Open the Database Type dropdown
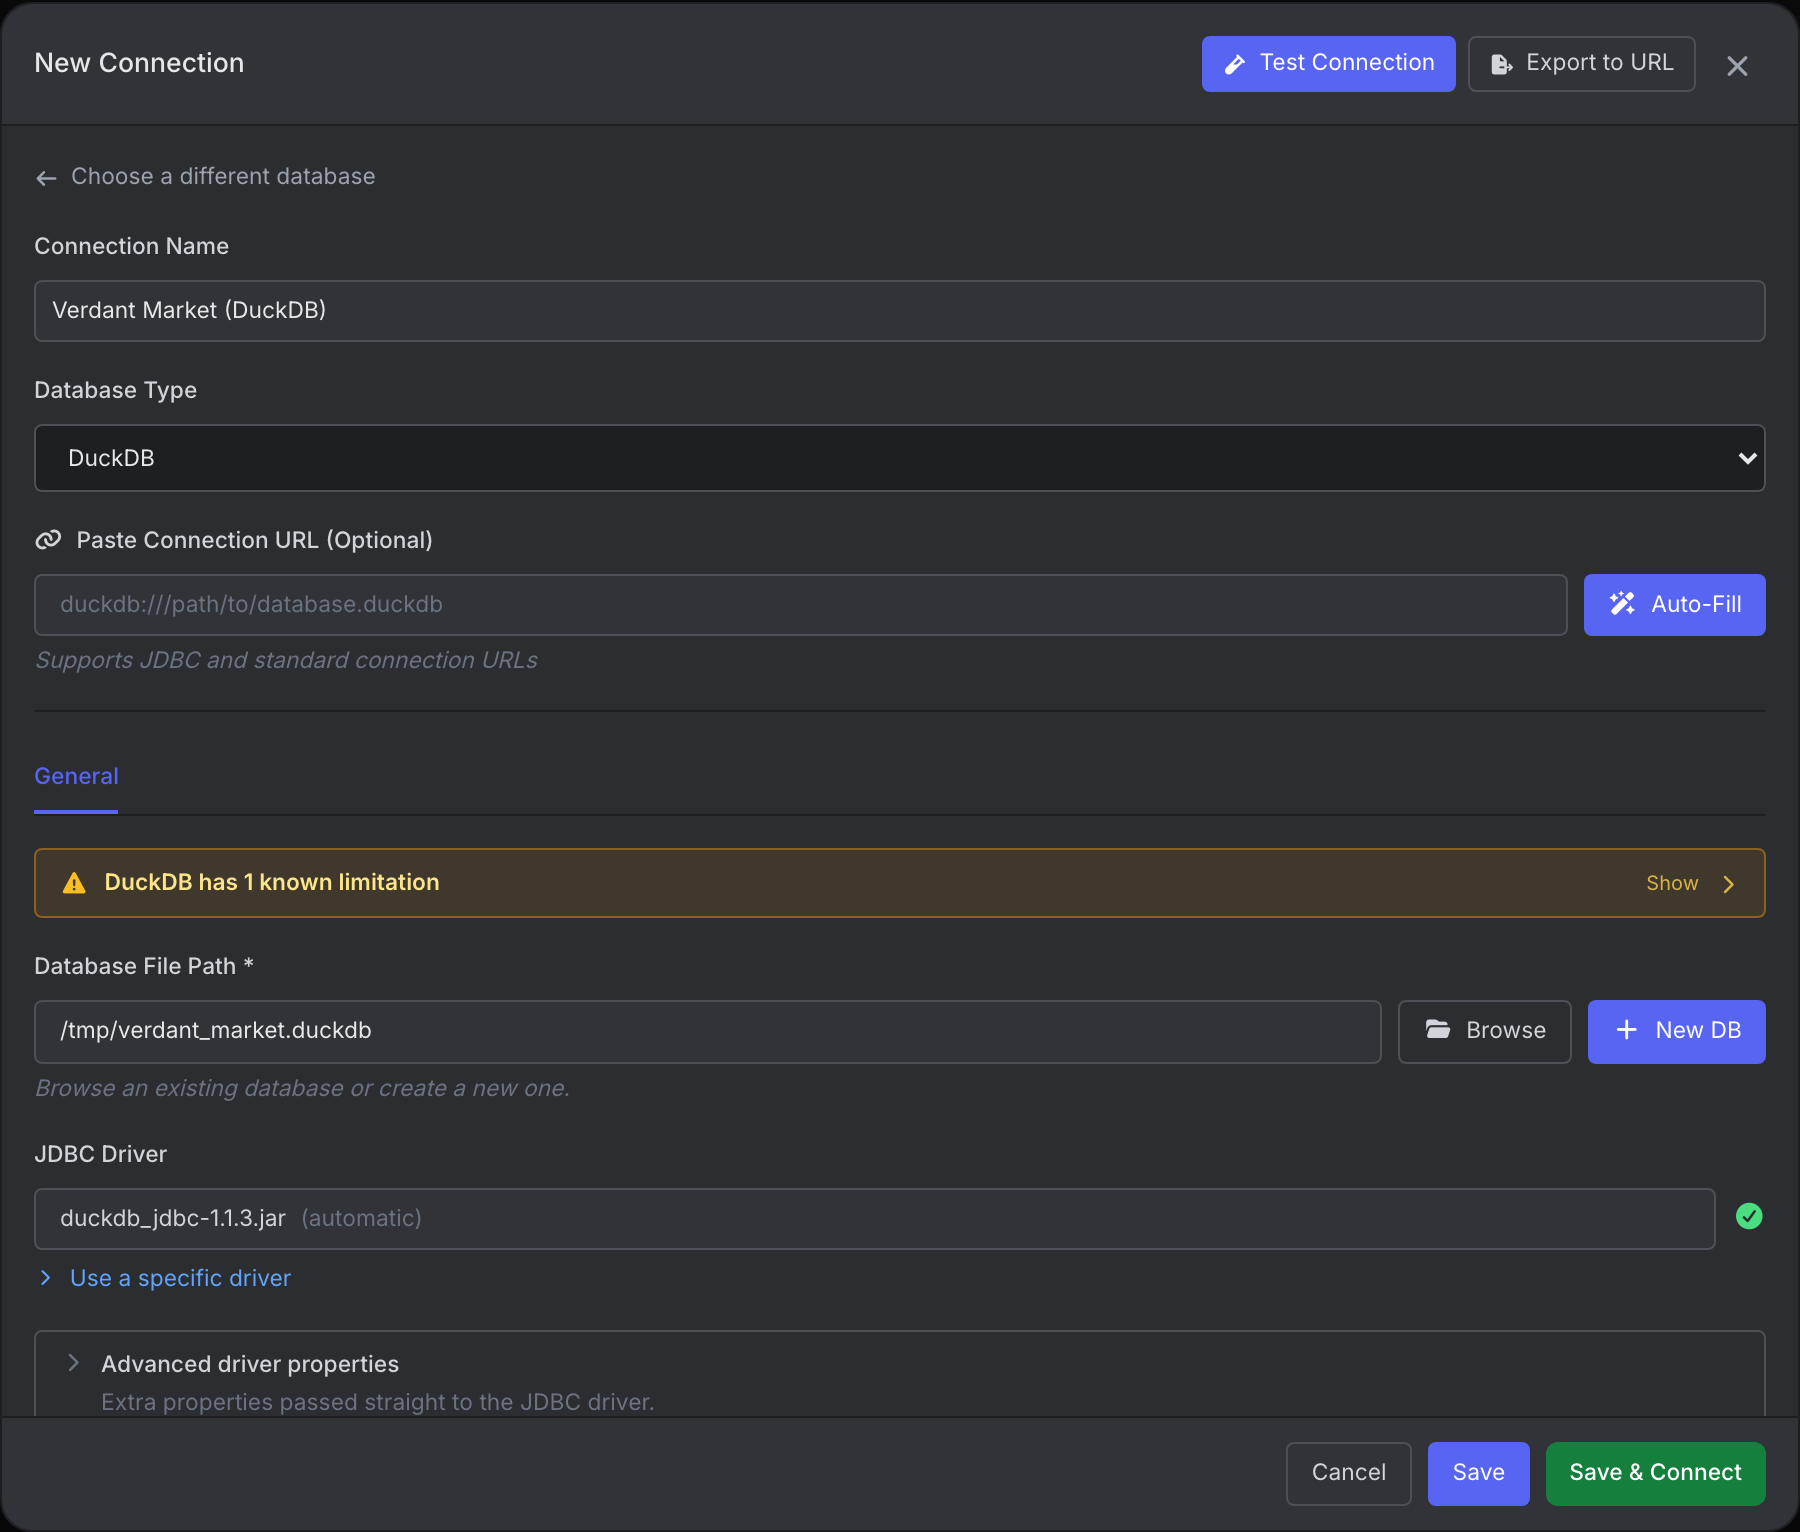Screen dimensions: 1800x1532 point(900,458)
